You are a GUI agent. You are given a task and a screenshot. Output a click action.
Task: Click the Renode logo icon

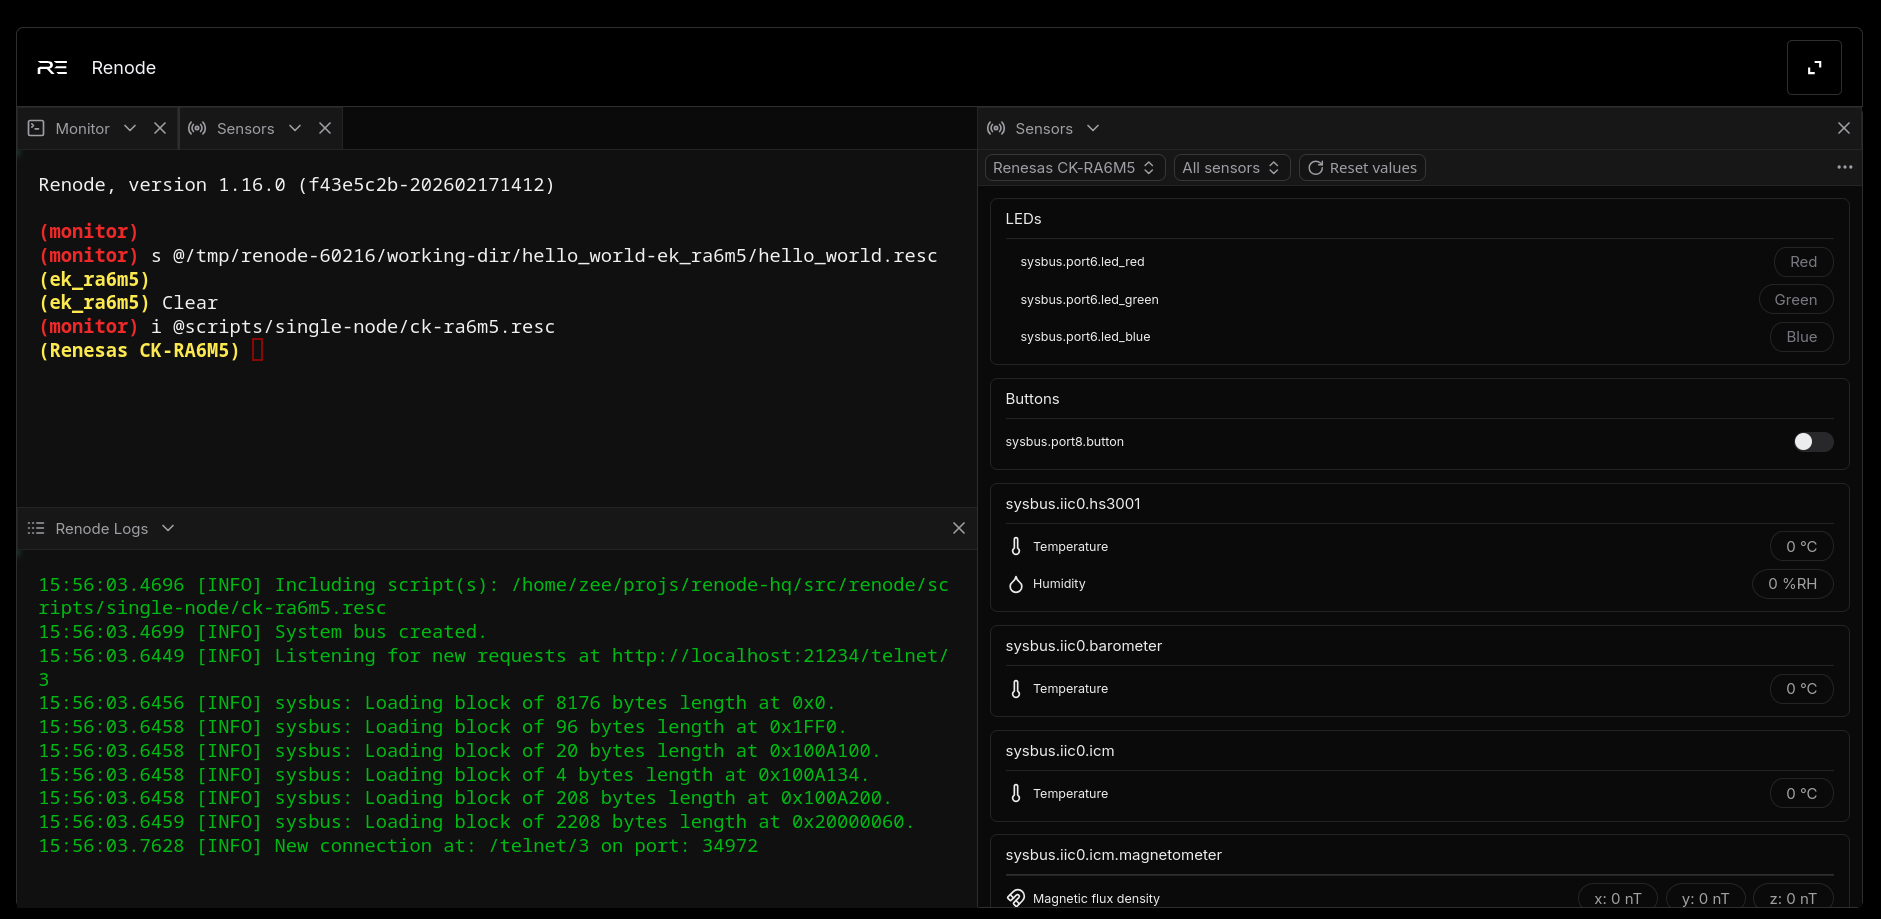52,67
